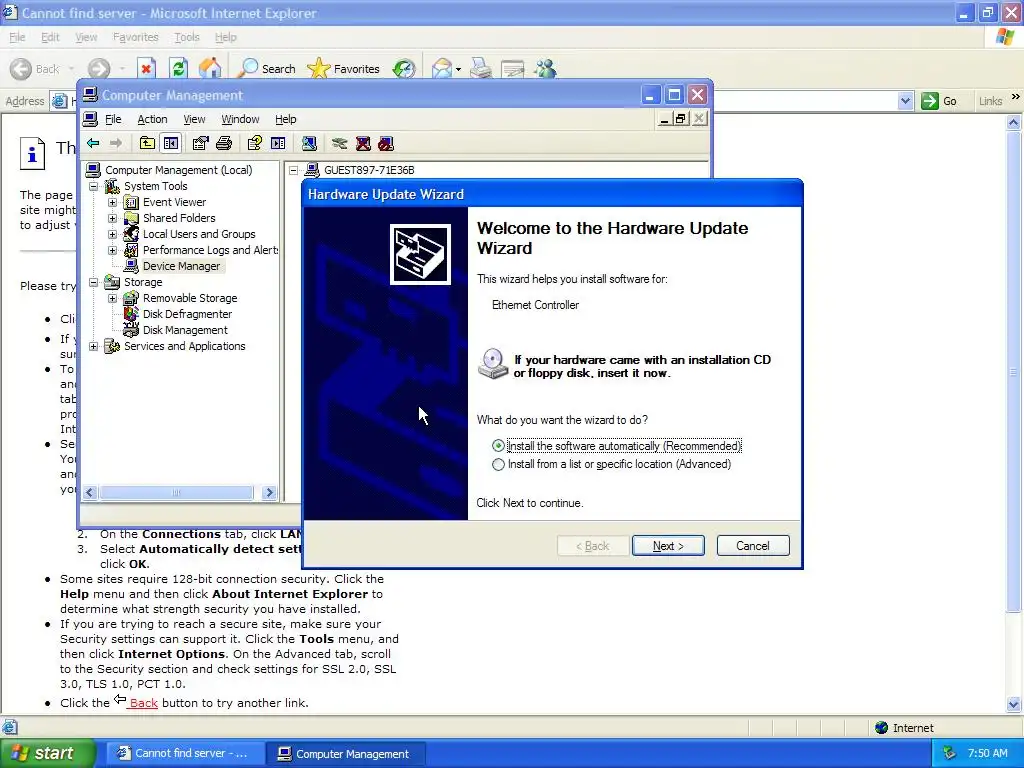Click the Uninstall device toolbar icon

(363, 144)
